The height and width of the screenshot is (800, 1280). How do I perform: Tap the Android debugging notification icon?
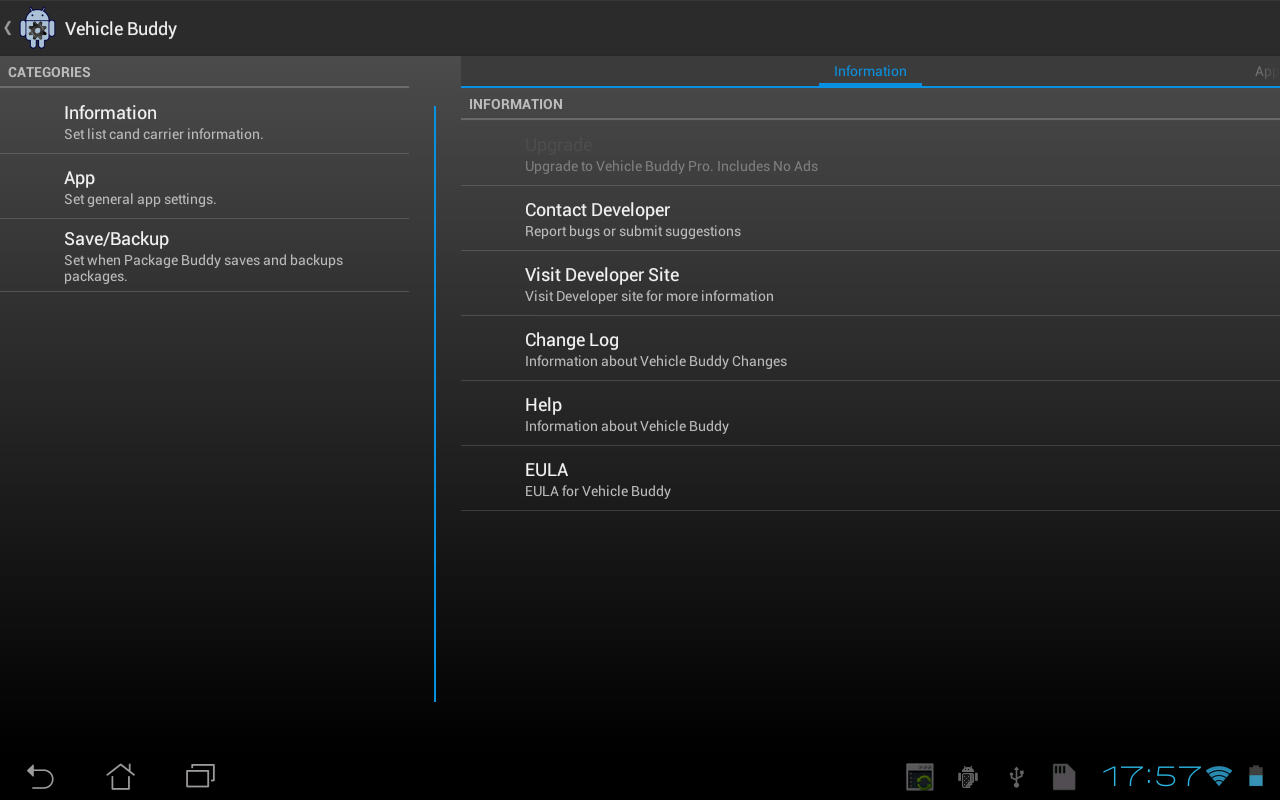[967, 776]
